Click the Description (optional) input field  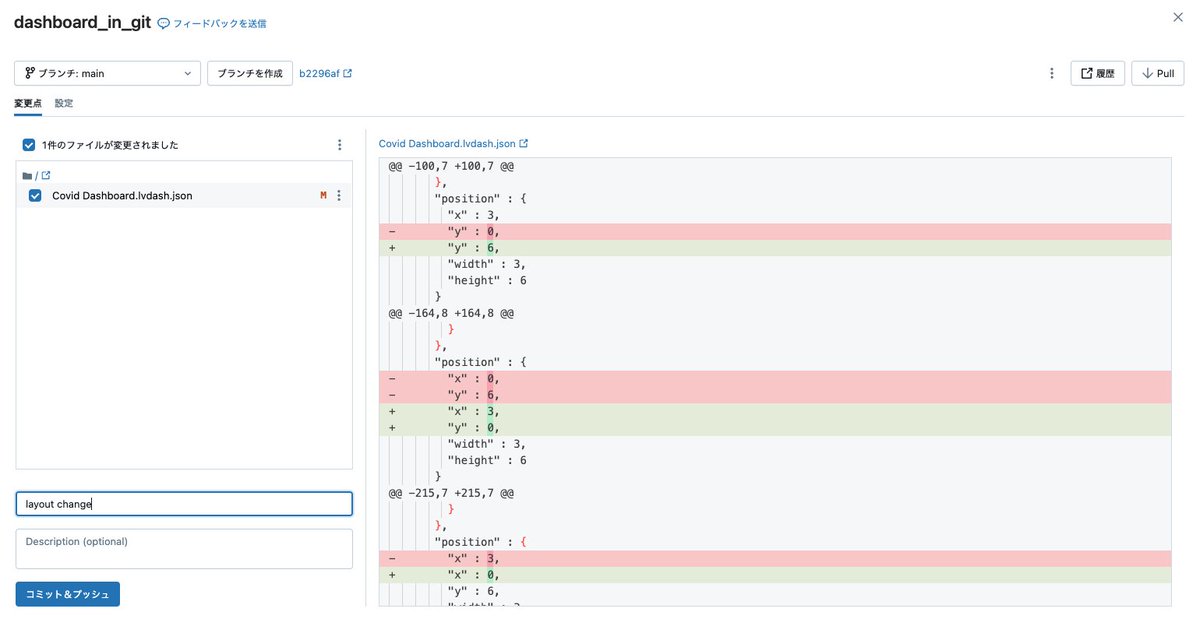(183, 548)
